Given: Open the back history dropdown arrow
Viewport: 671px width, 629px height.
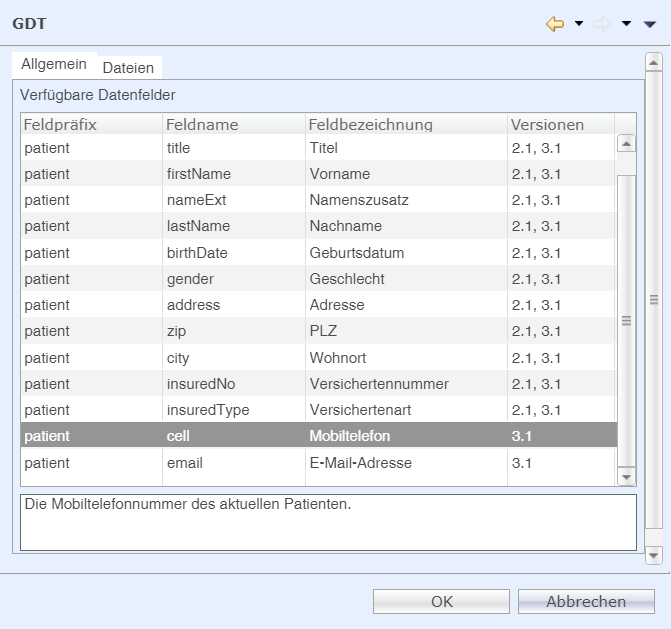Looking at the screenshot, I should (579, 23).
